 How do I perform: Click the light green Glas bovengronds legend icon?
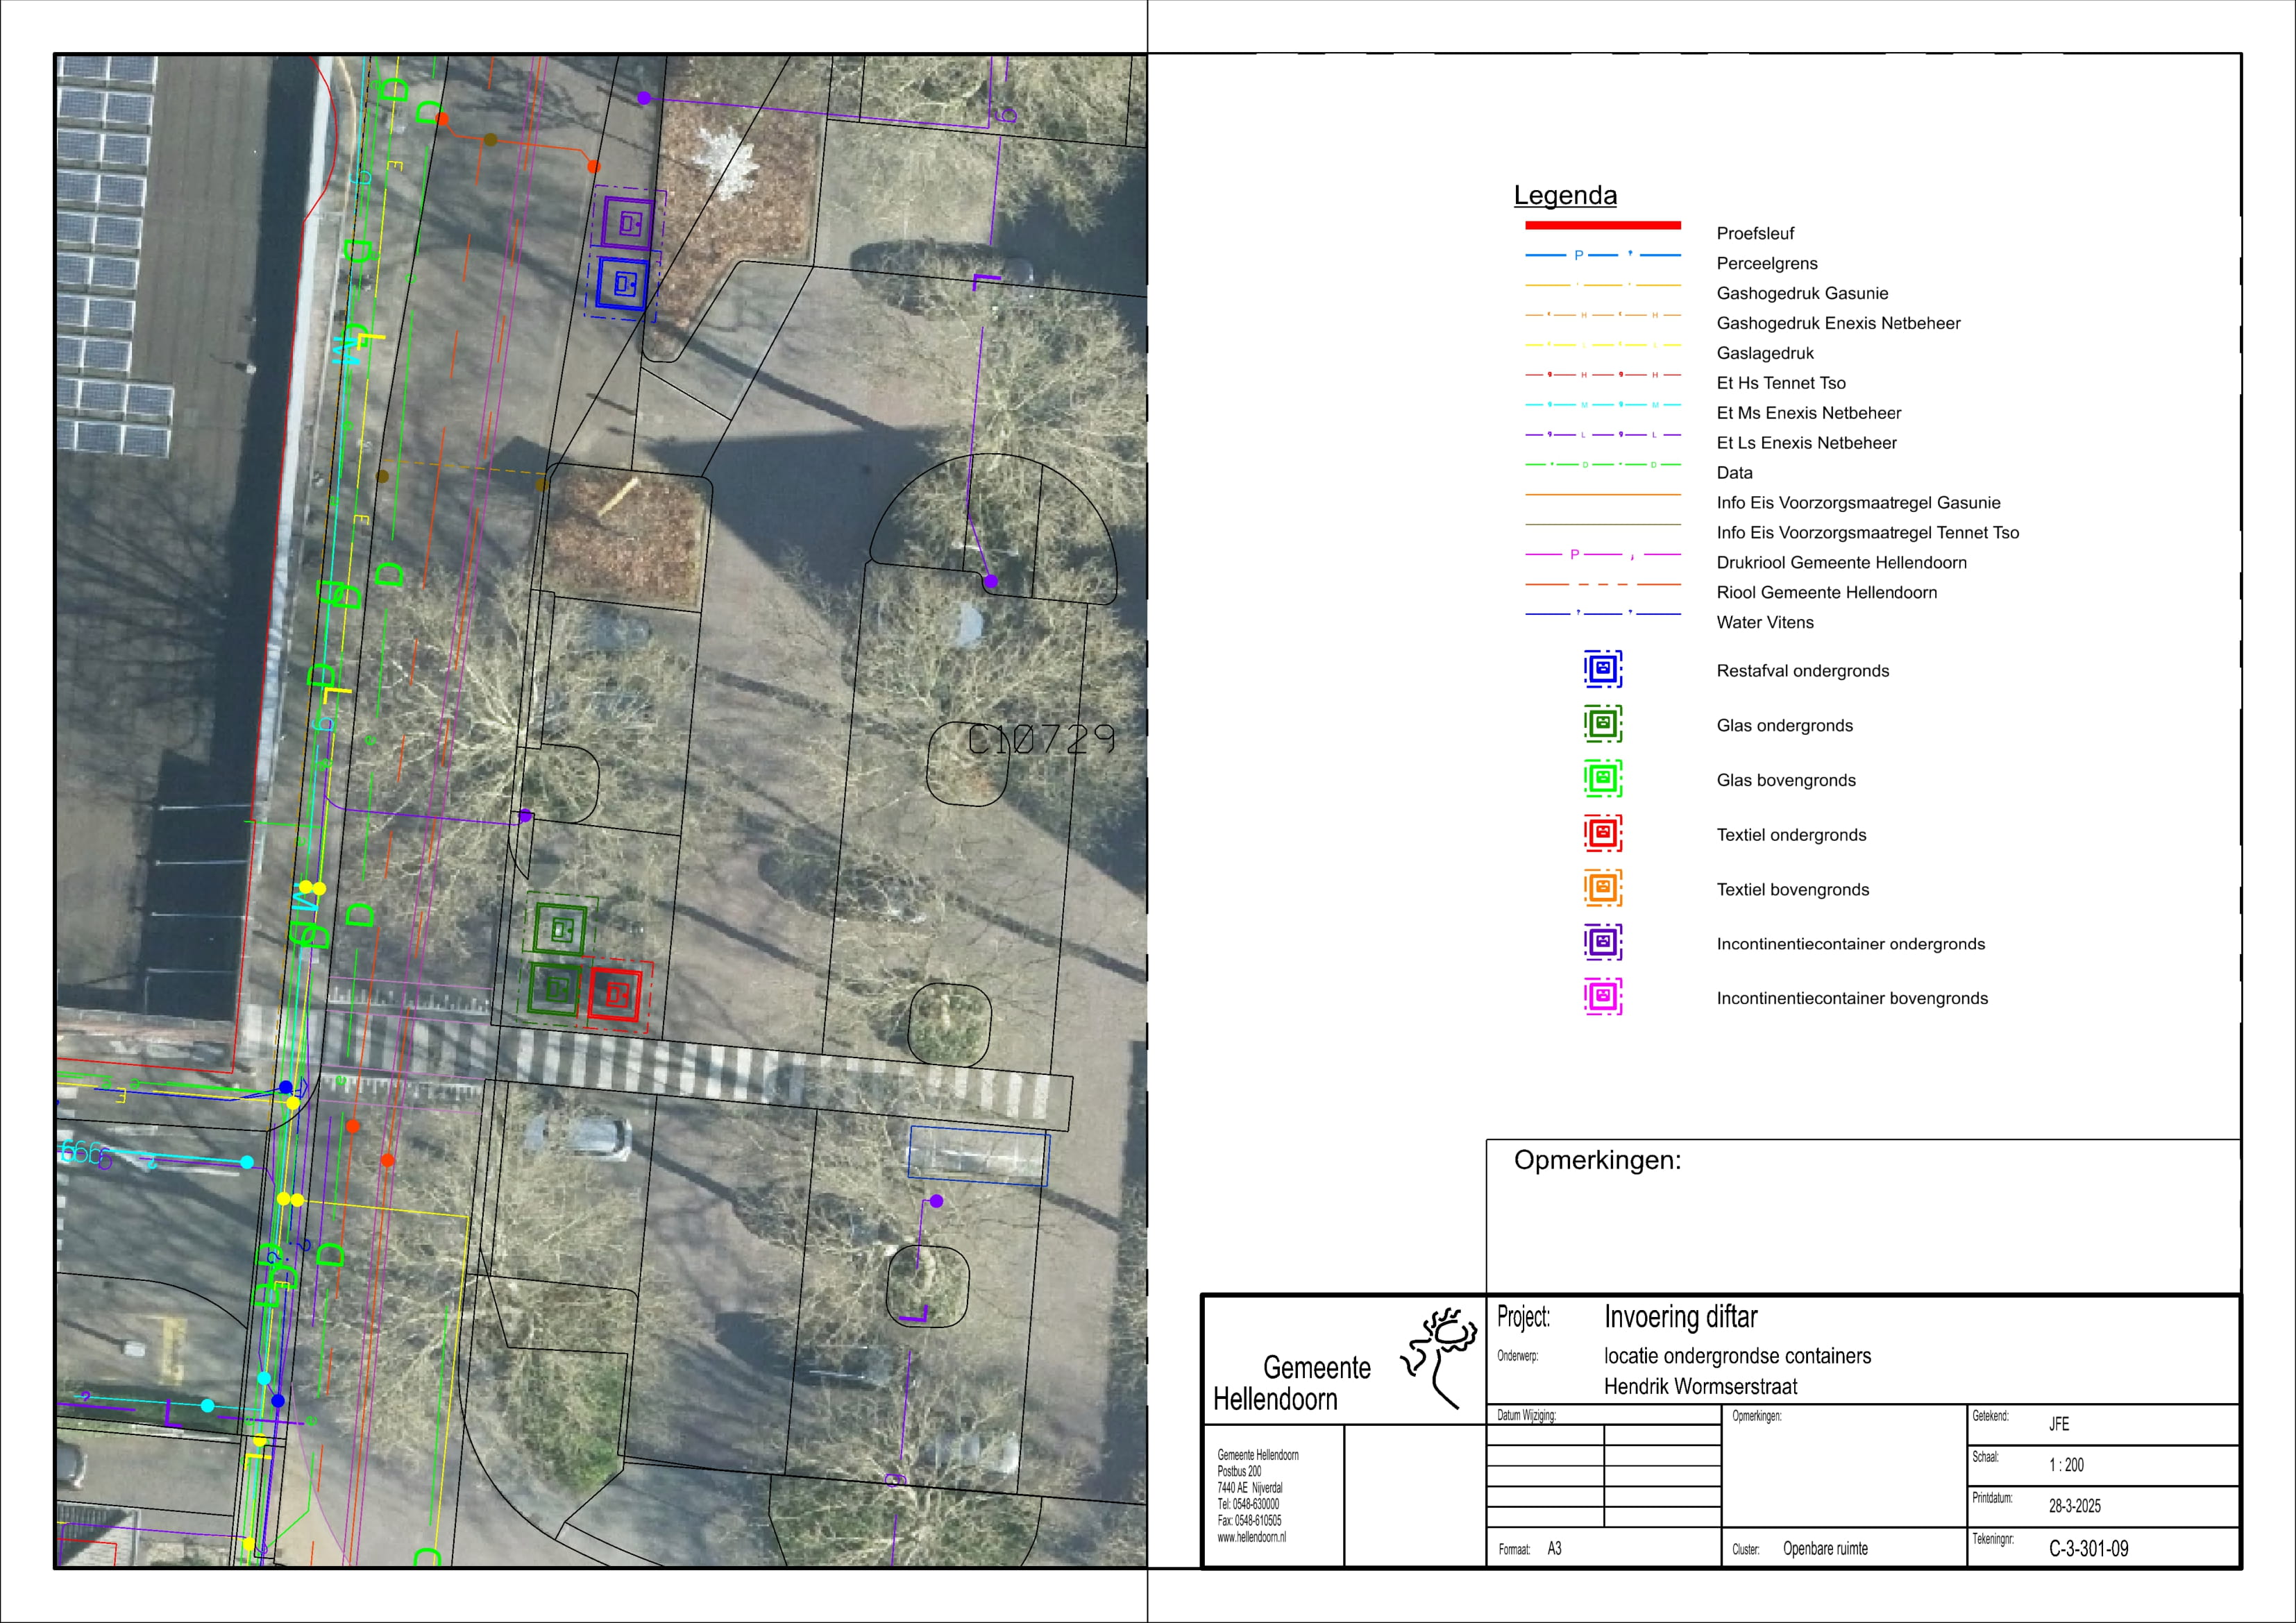[1602, 778]
